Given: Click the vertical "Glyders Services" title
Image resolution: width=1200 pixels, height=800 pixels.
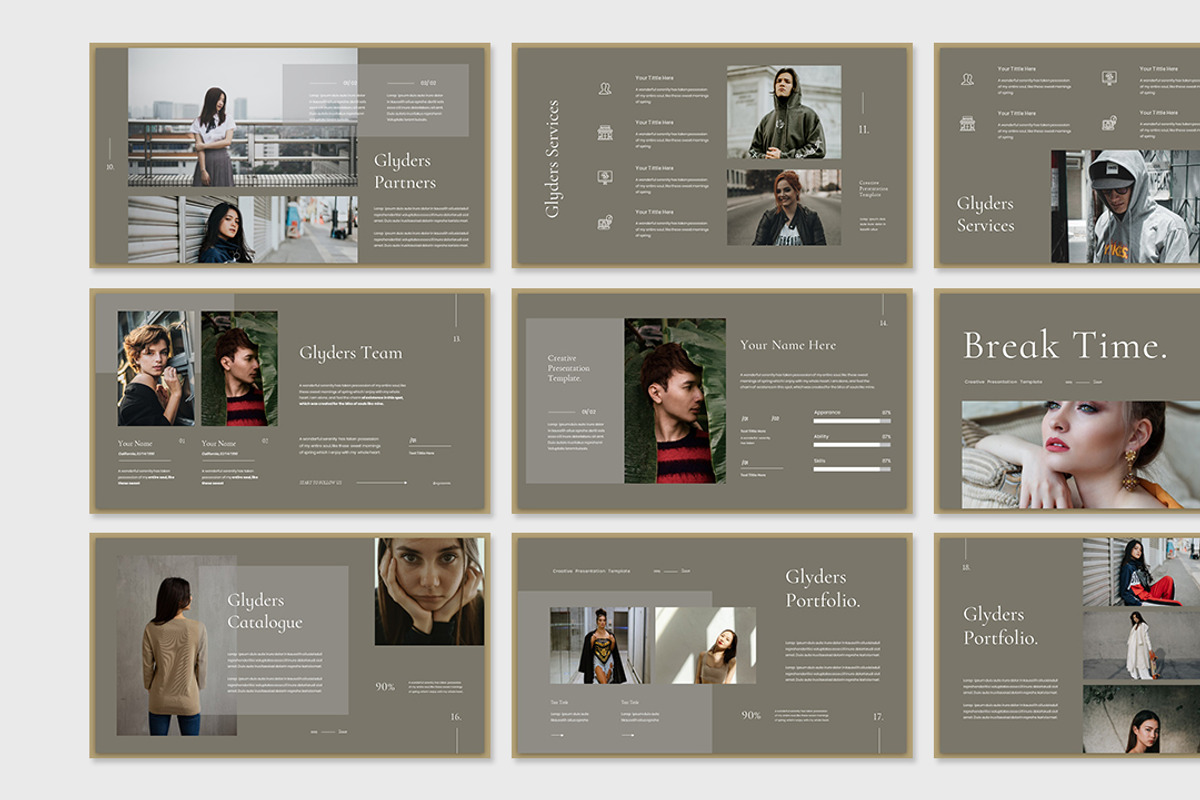Looking at the screenshot, I should [552, 158].
